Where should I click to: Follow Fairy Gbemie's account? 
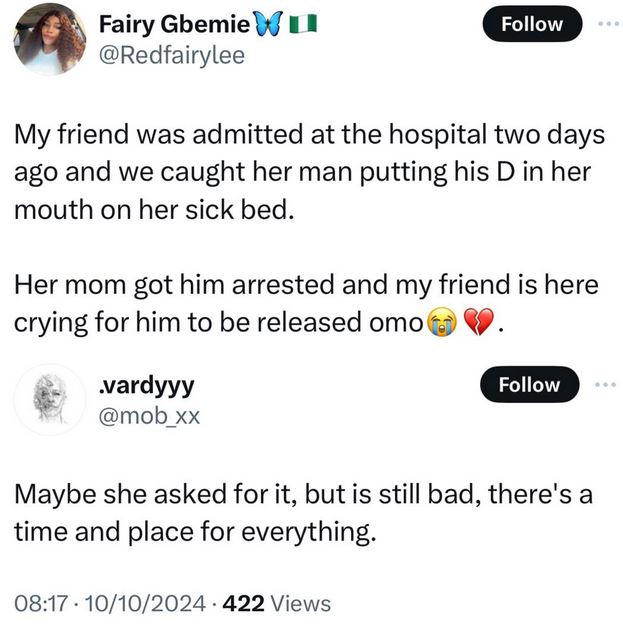(529, 24)
